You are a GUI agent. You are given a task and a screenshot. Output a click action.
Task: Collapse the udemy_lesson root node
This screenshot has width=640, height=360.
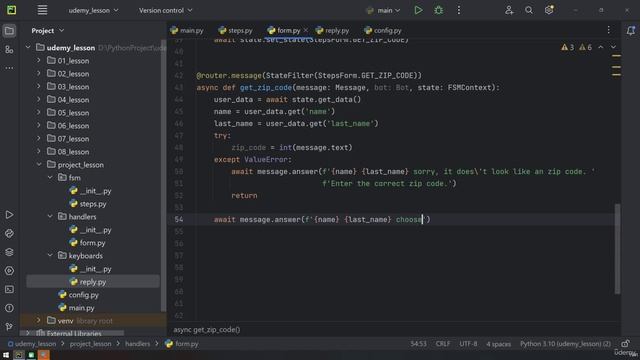[x=28, y=47]
